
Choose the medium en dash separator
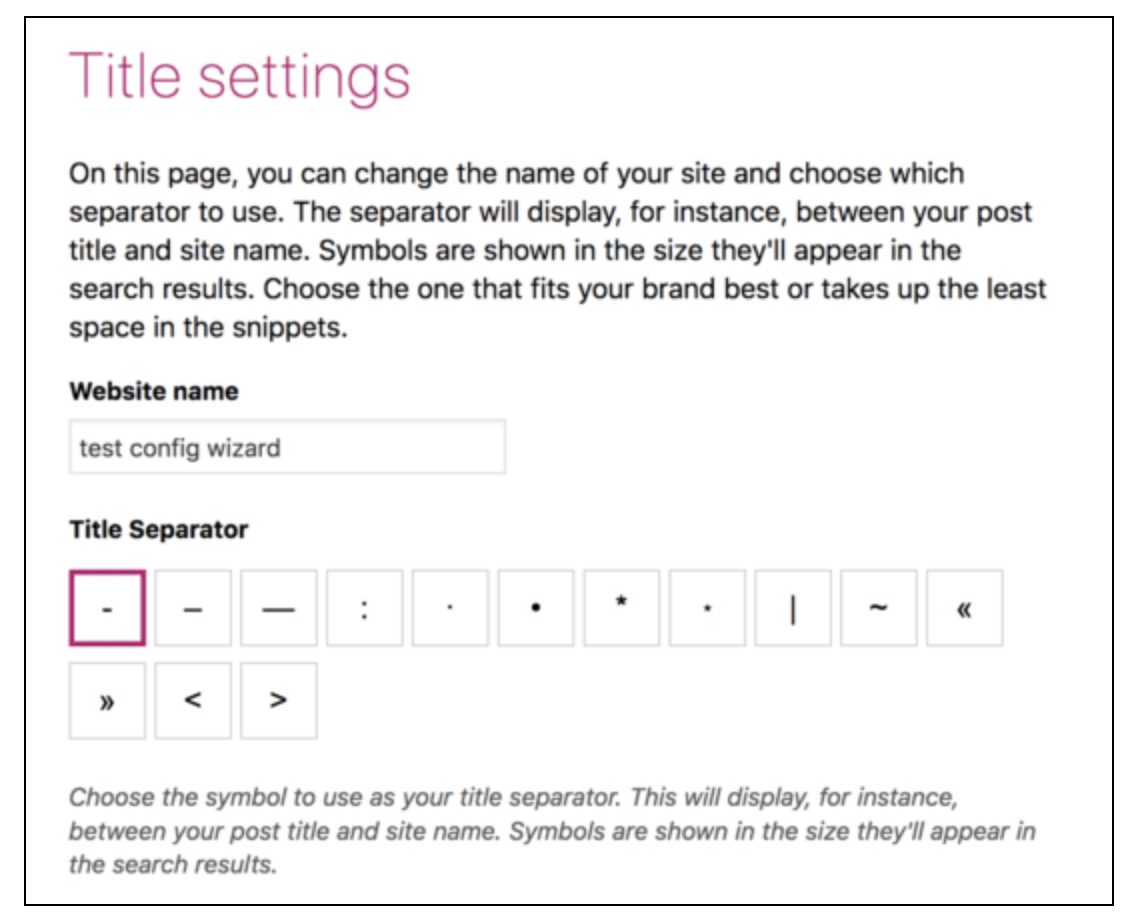[x=193, y=607]
